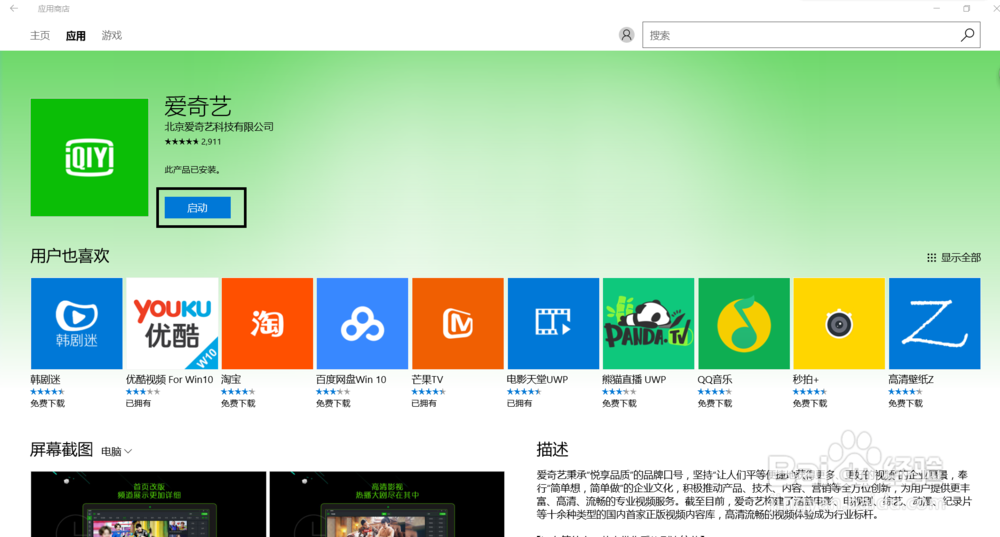Open the 高清壁纸Z app tile

[935, 323]
